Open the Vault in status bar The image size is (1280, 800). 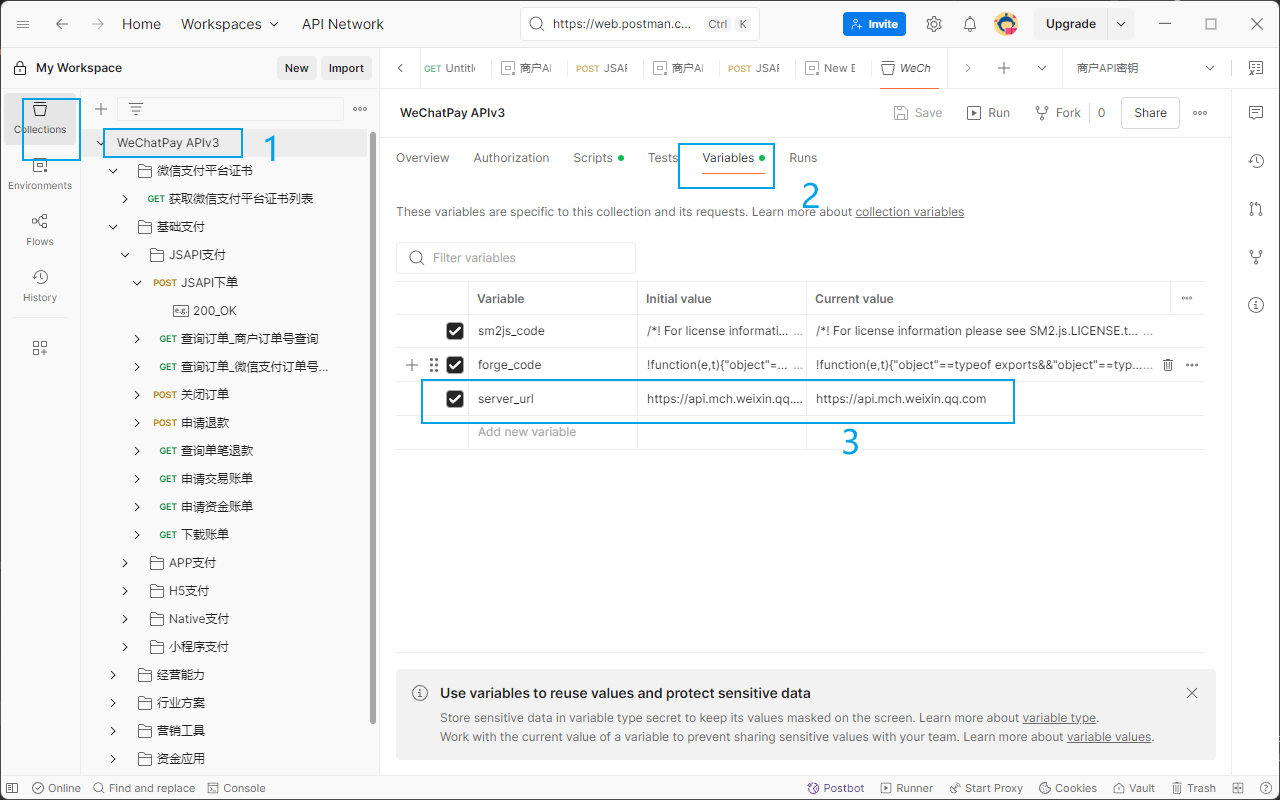[x=1133, y=788]
